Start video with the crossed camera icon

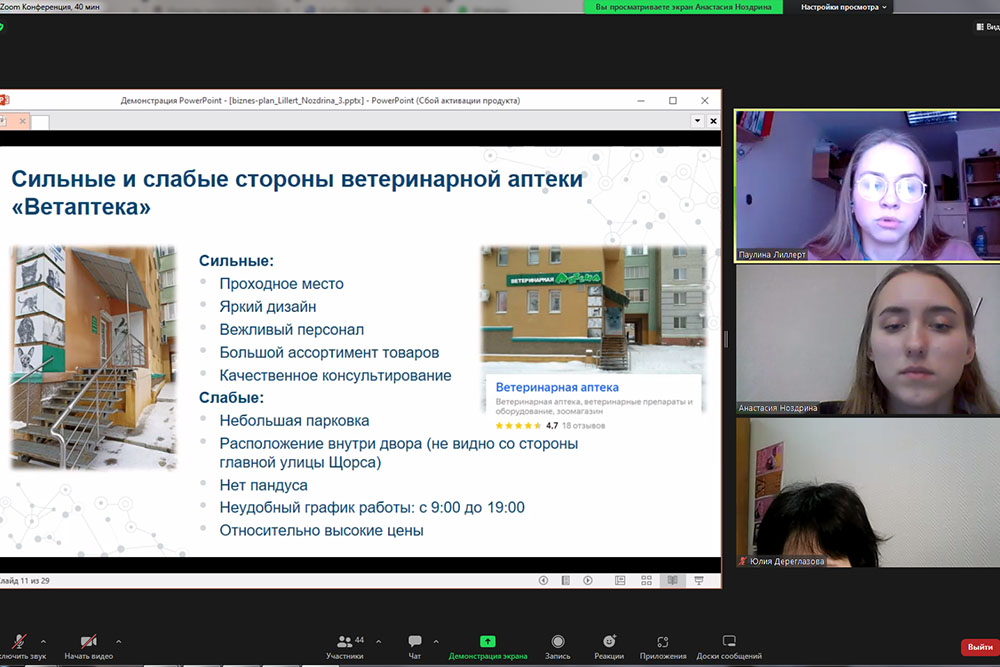point(89,642)
